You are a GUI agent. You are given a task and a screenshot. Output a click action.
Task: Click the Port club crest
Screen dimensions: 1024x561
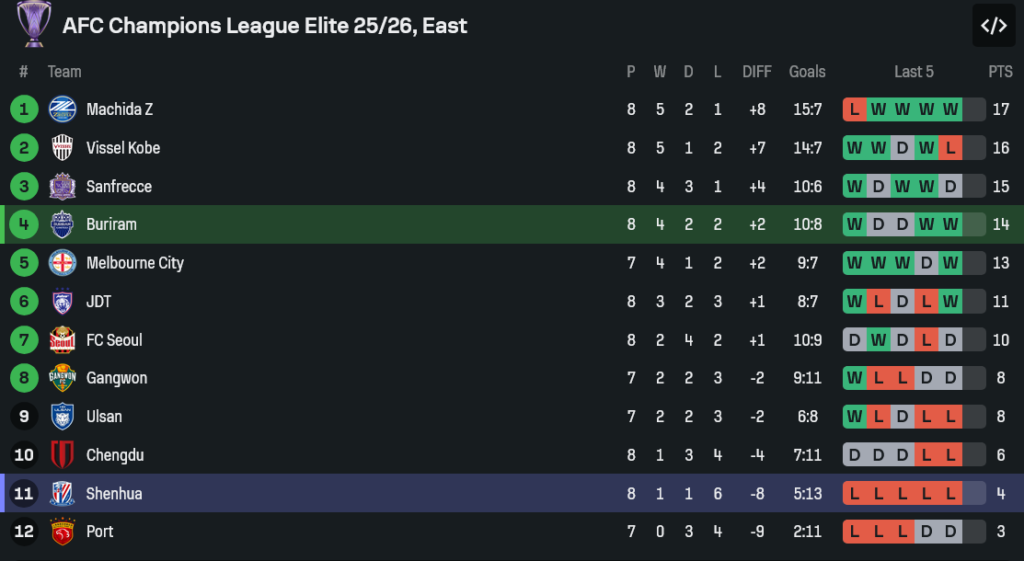pyautogui.click(x=62, y=531)
